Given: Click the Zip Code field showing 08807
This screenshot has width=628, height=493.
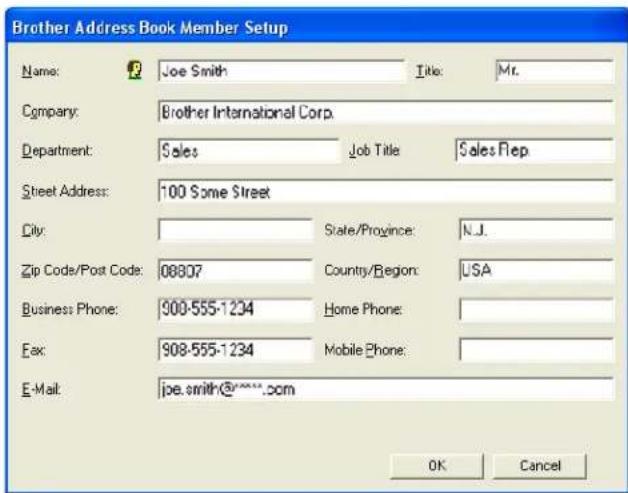Looking at the screenshot, I should pos(235,271).
